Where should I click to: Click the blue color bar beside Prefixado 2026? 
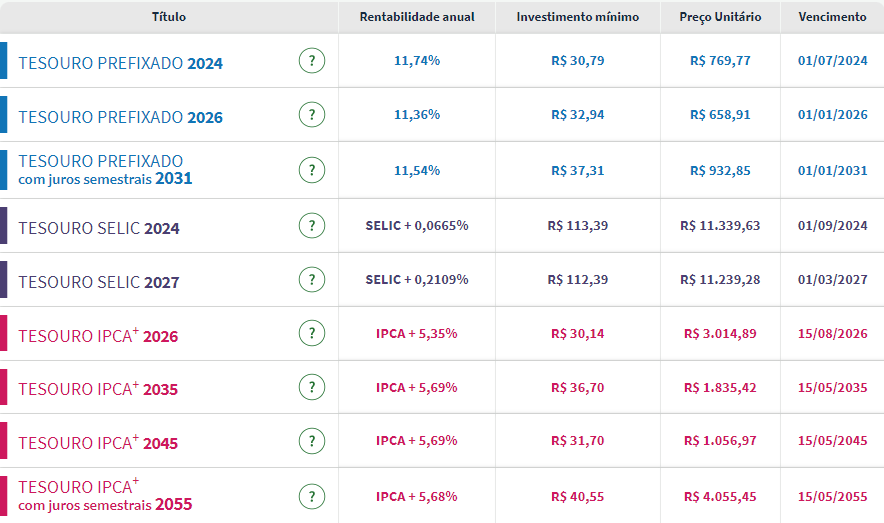tap(4, 115)
